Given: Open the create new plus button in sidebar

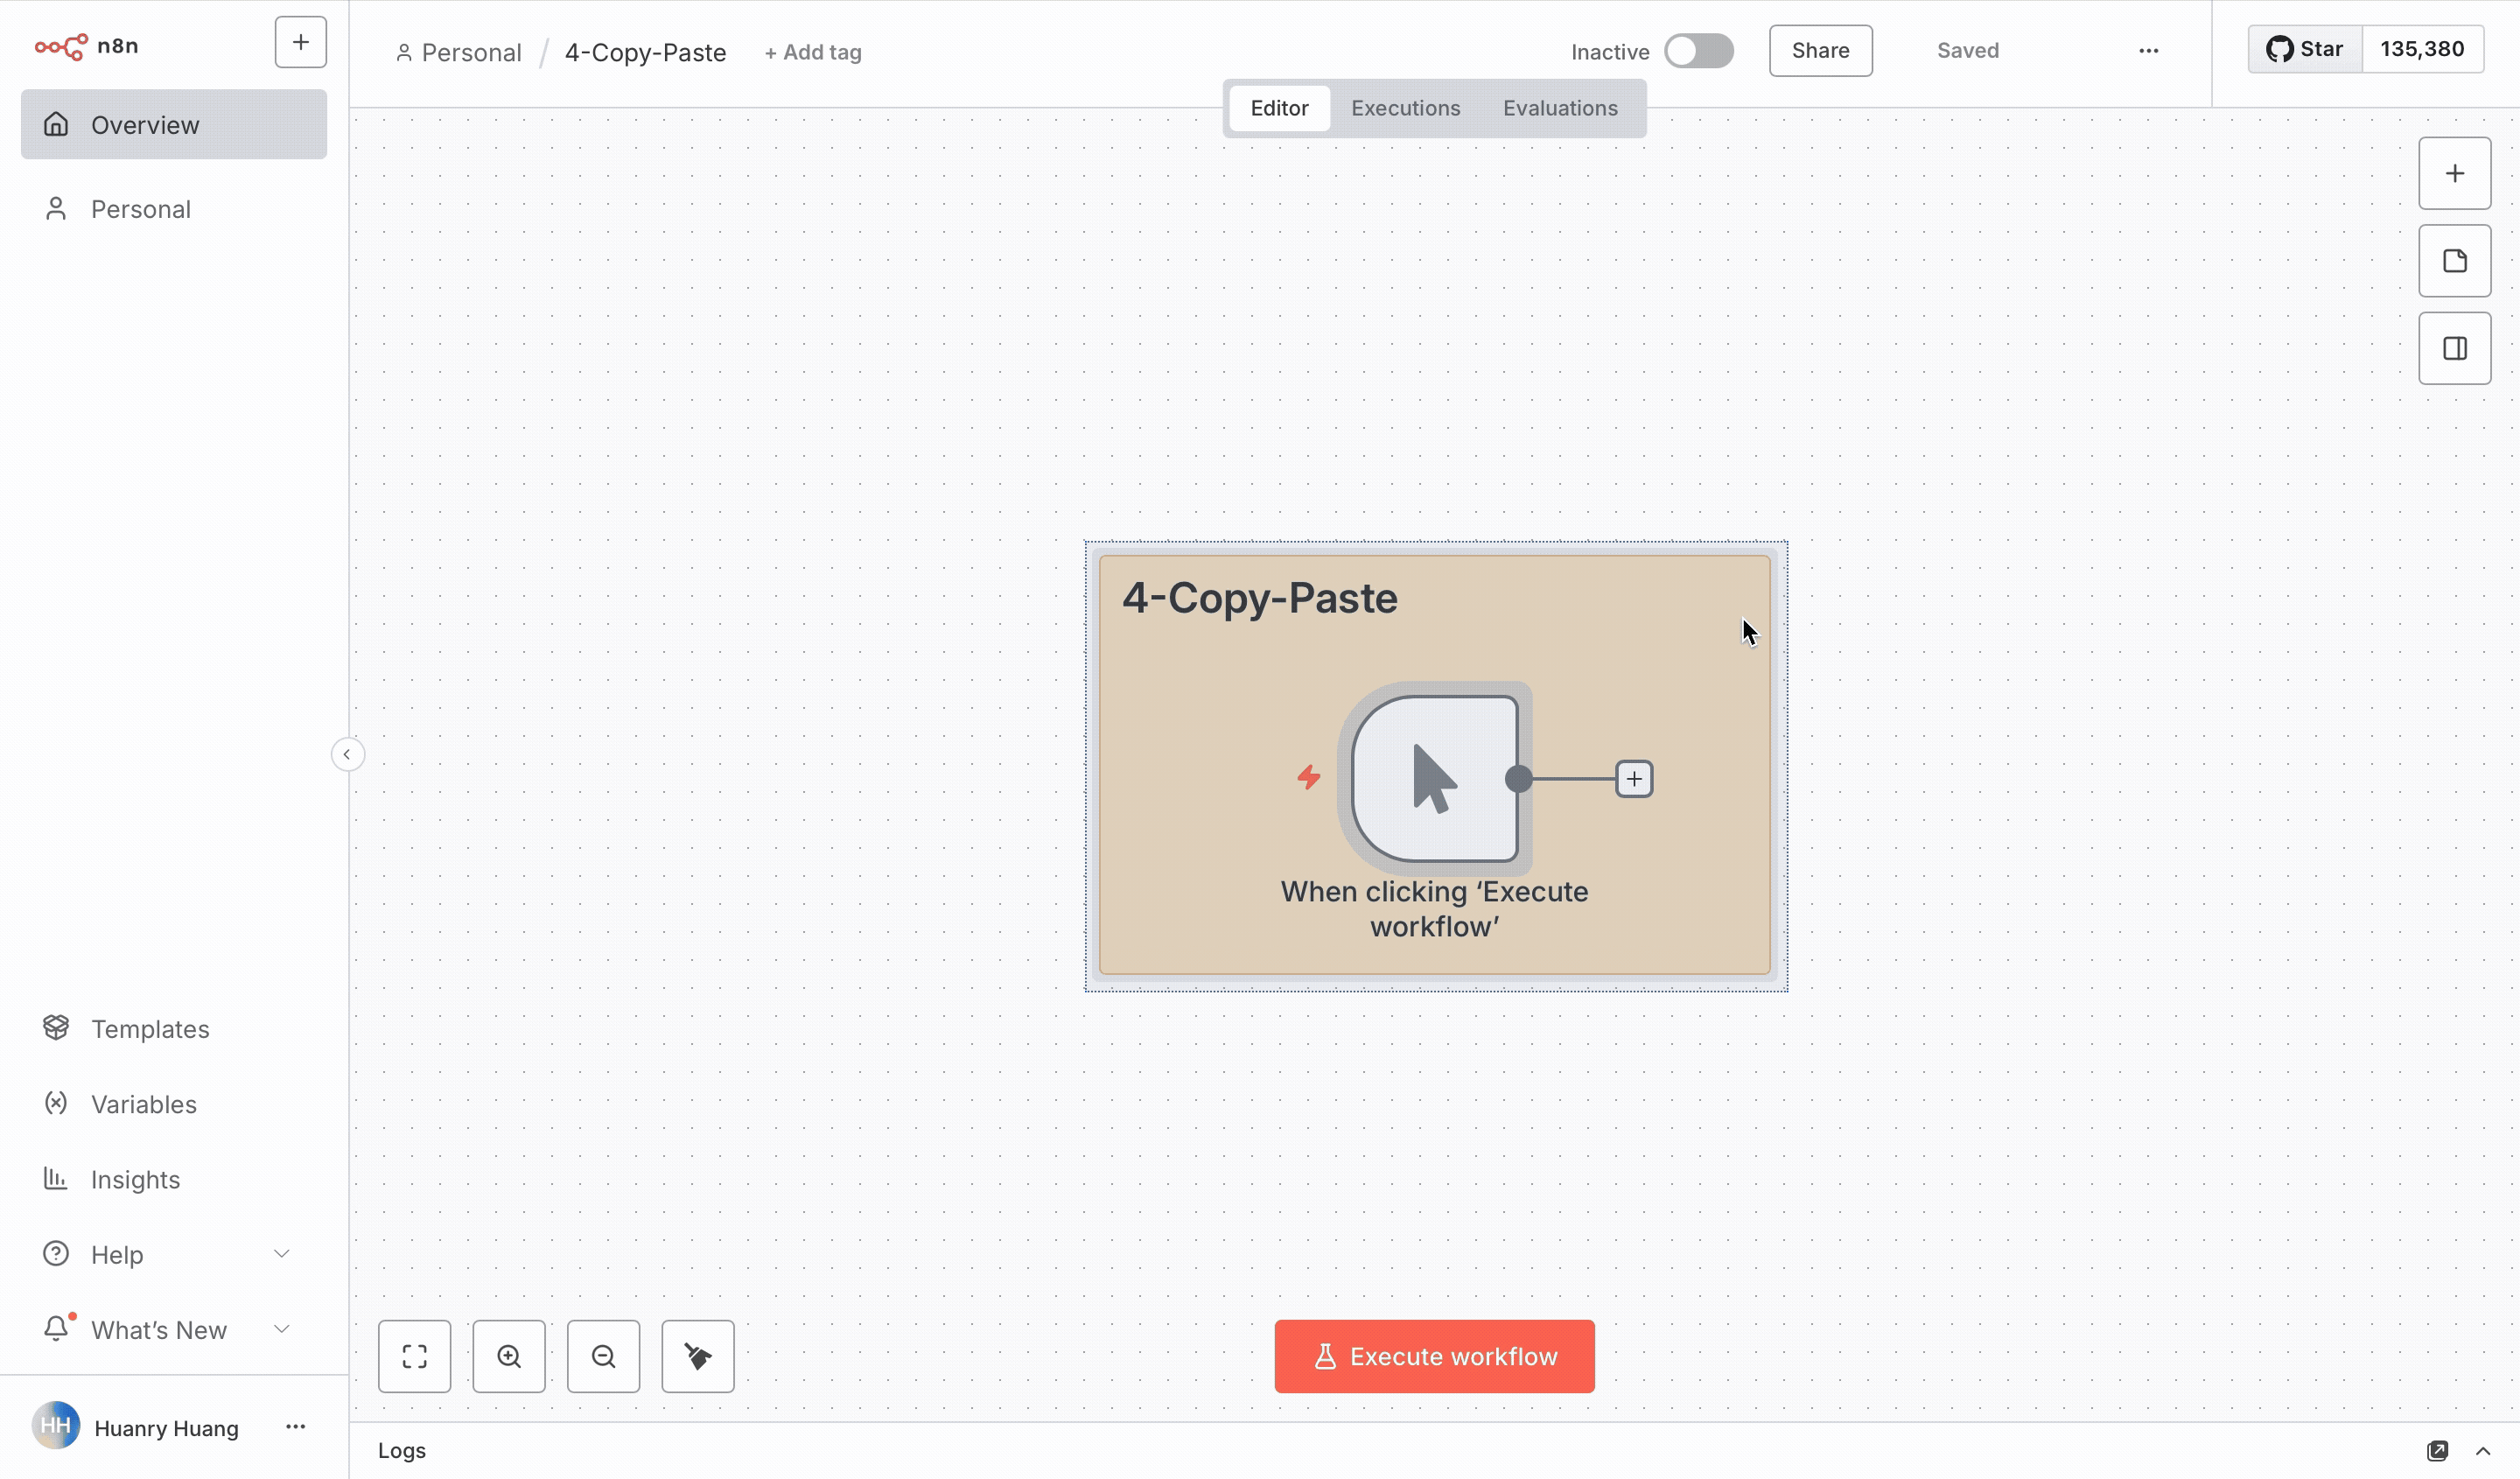Looking at the screenshot, I should point(300,42).
